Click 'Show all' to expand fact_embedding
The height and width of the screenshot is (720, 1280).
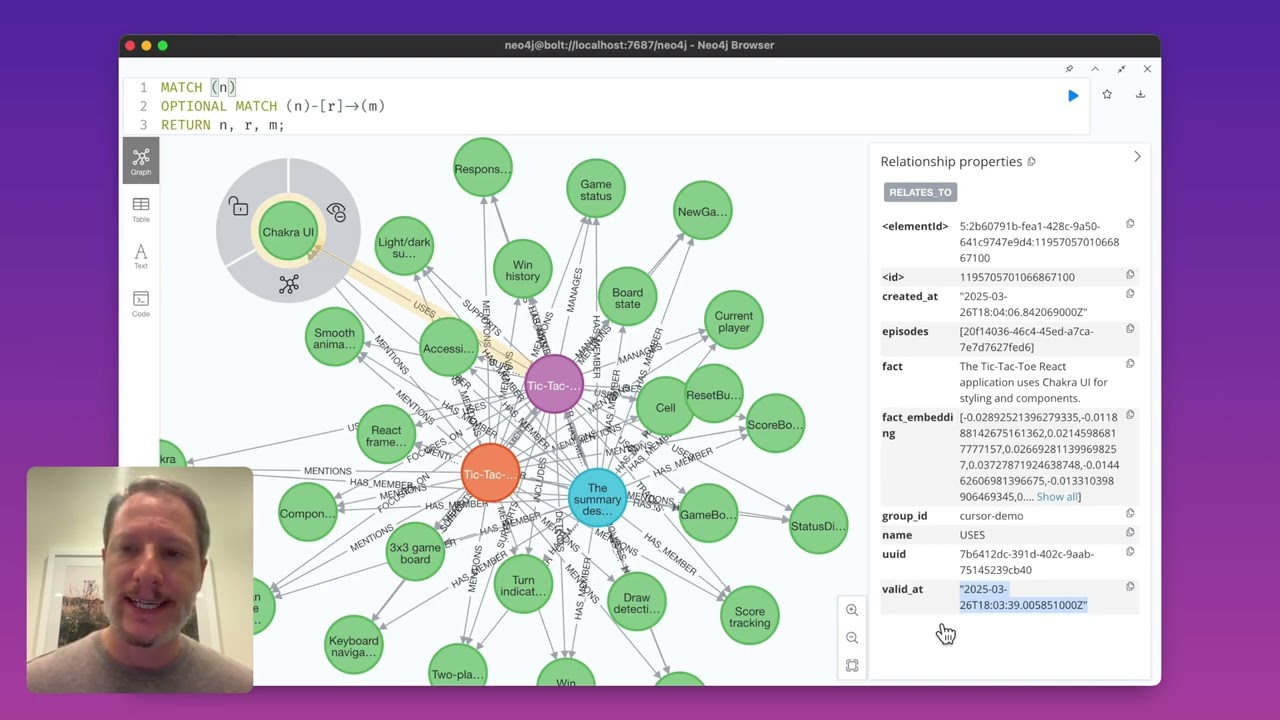1058,497
